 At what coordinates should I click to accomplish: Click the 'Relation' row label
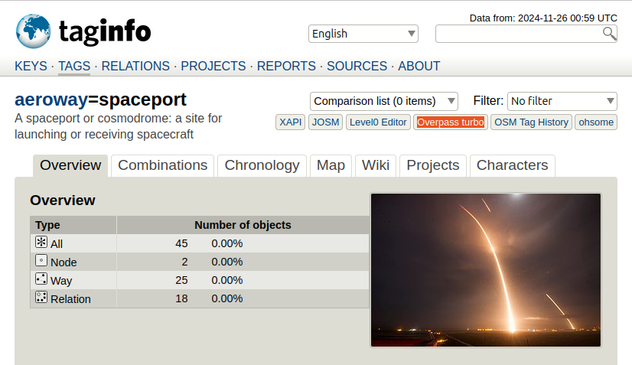click(71, 299)
